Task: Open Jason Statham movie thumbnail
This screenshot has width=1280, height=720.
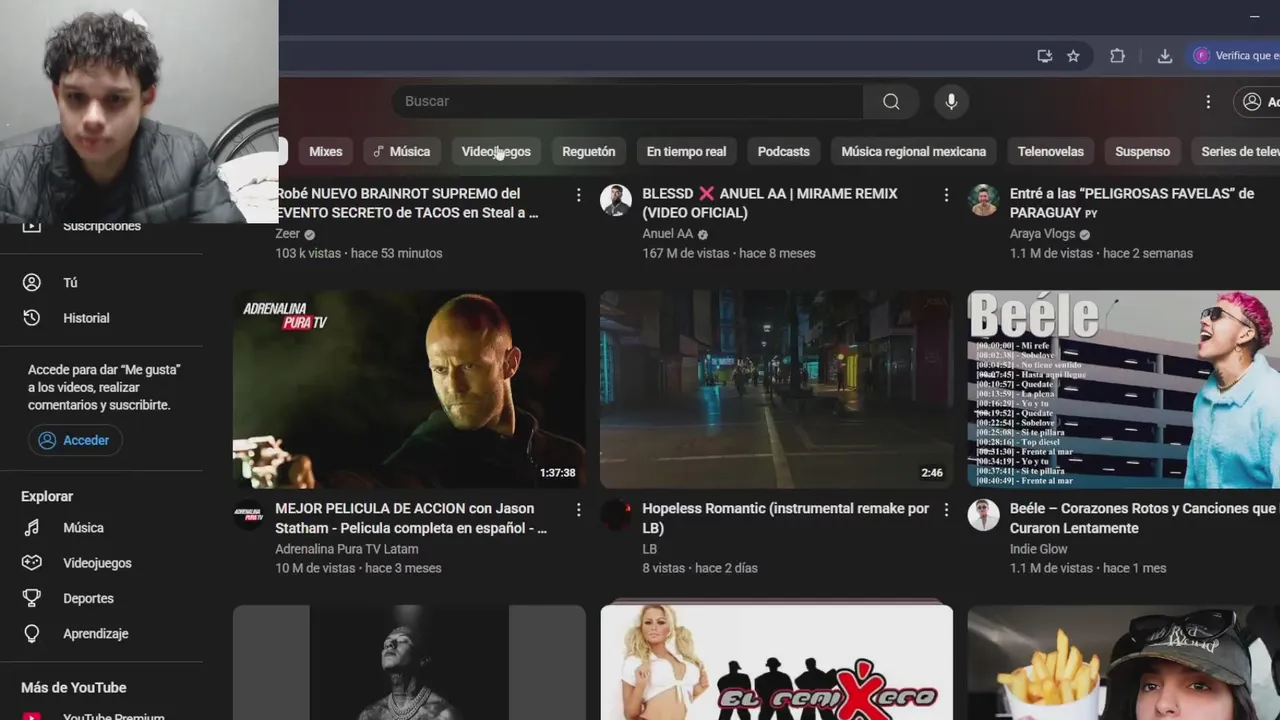Action: point(409,389)
